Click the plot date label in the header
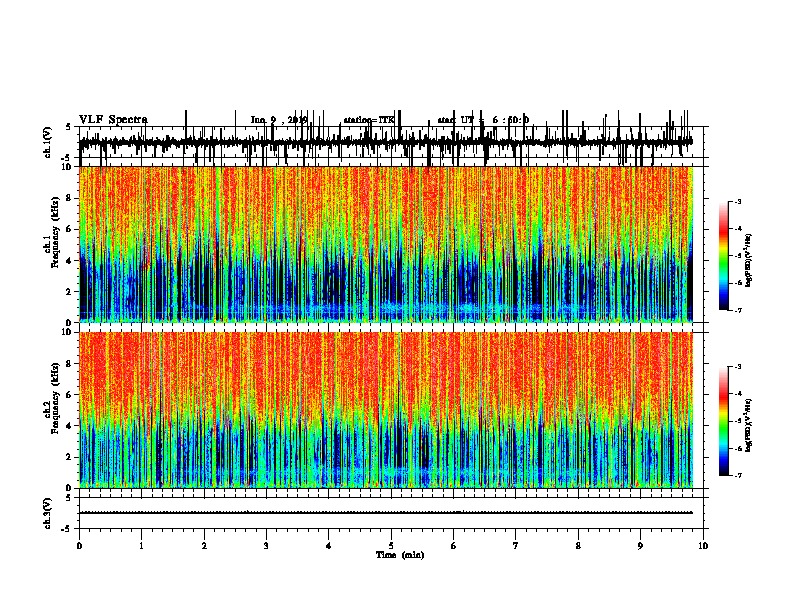792x612 pixels. [279, 120]
